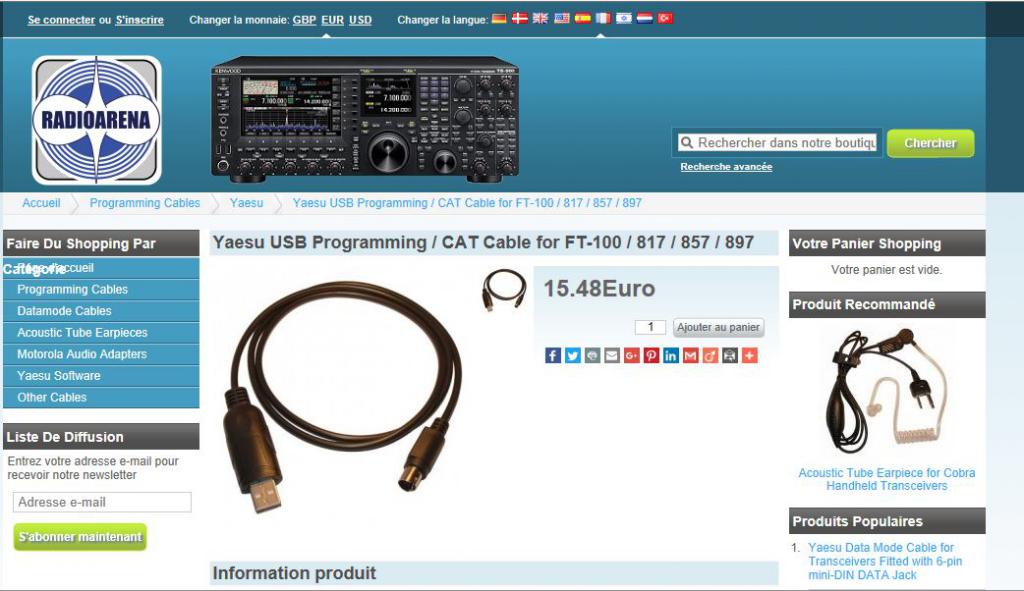Viewport: 1024px width, 591px height.
Task: Switch language with the UK flag
Action: 540,18
